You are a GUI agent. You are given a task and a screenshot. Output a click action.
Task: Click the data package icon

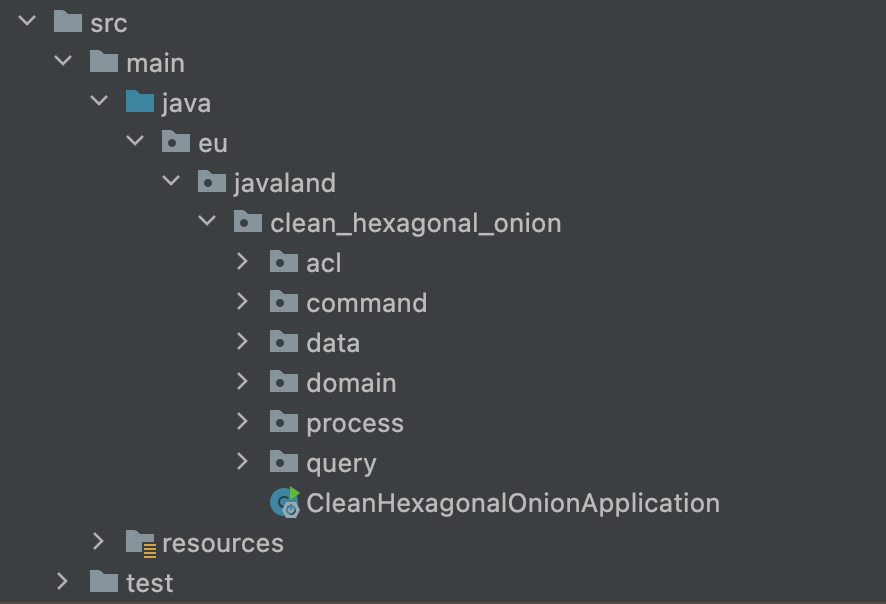click(284, 342)
